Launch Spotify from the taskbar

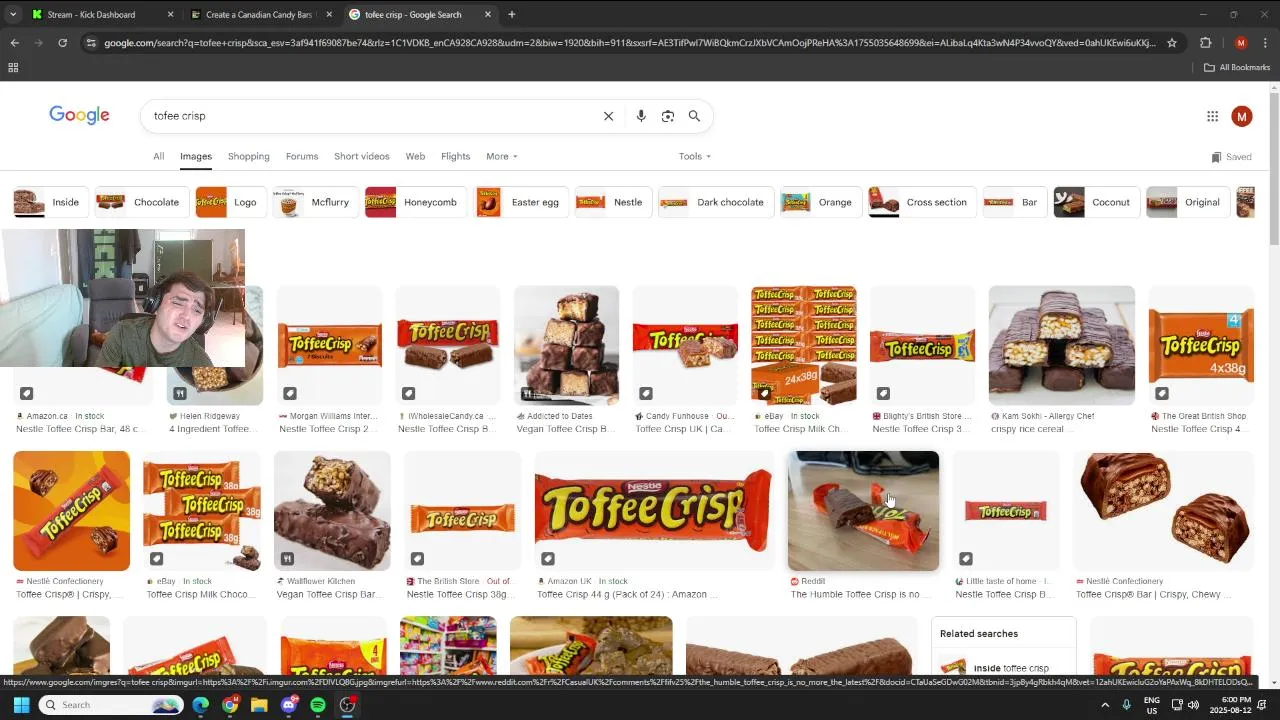pyautogui.click(x=318, y=705)
